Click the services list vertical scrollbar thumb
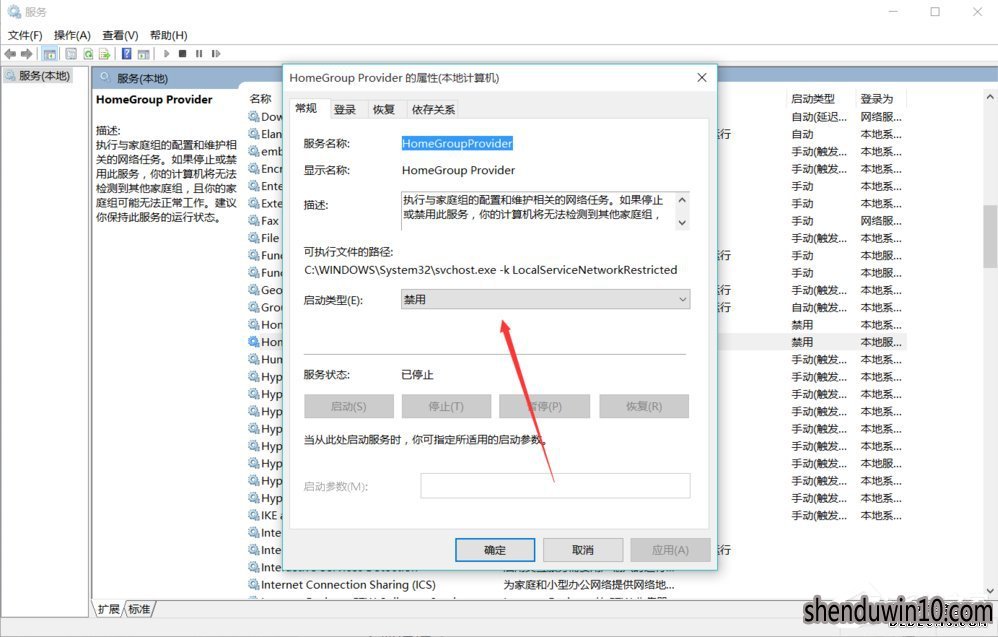Image resolution: width=998 pixels, height=637 pixels. (990, 236)
